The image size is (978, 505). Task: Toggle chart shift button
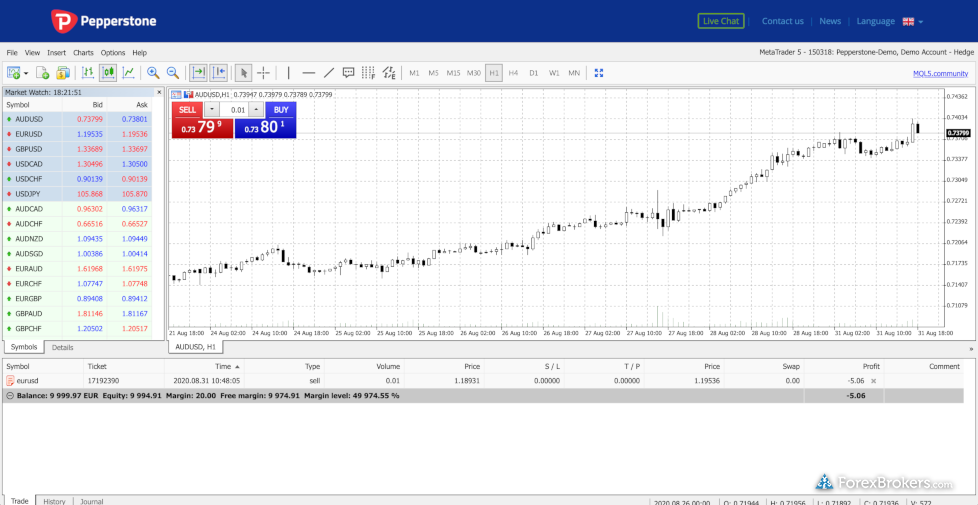[219, 73]
